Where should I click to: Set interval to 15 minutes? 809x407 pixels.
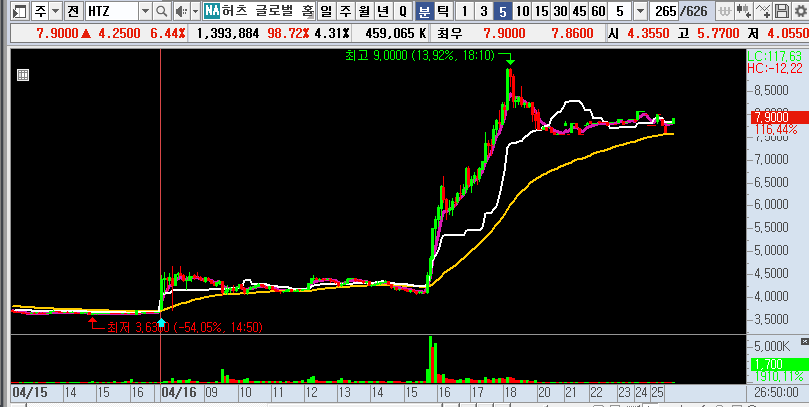(541, 11)
